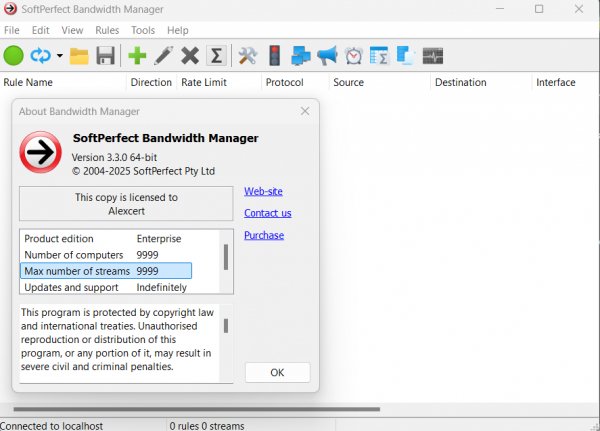Click the Rate Limit column header
The image size is (600, 431).
click(x=219, y=82)
